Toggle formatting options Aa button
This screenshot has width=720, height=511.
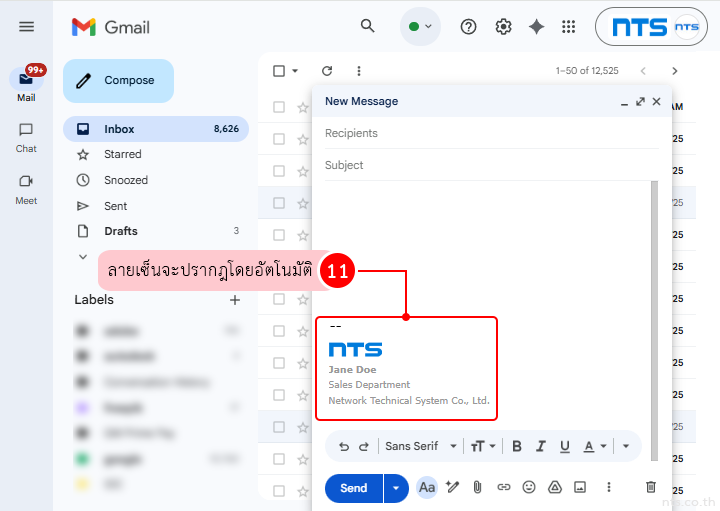click(x=427, y=487)
